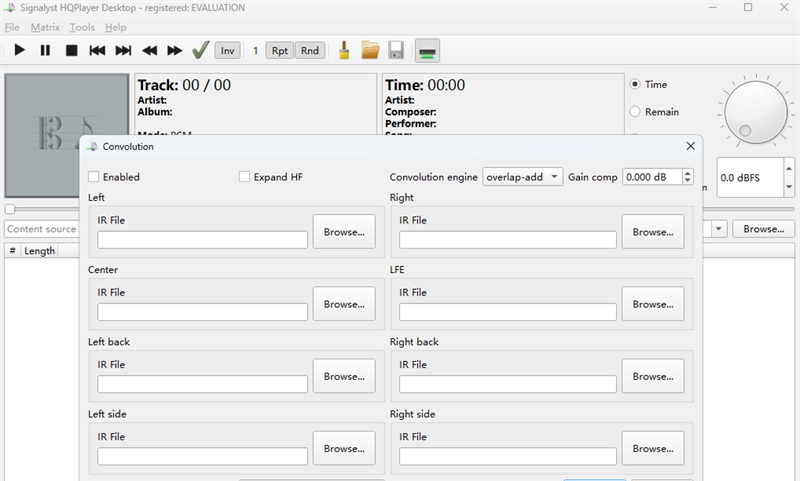
Task: Click the # column header
Action: [12, 250]
